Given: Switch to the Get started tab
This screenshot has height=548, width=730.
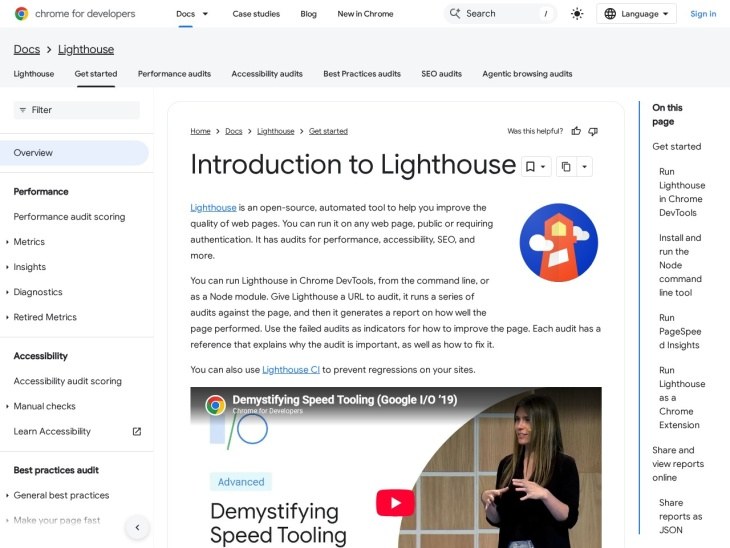Looking at the screenshot, I should click(x=96, y=74).
